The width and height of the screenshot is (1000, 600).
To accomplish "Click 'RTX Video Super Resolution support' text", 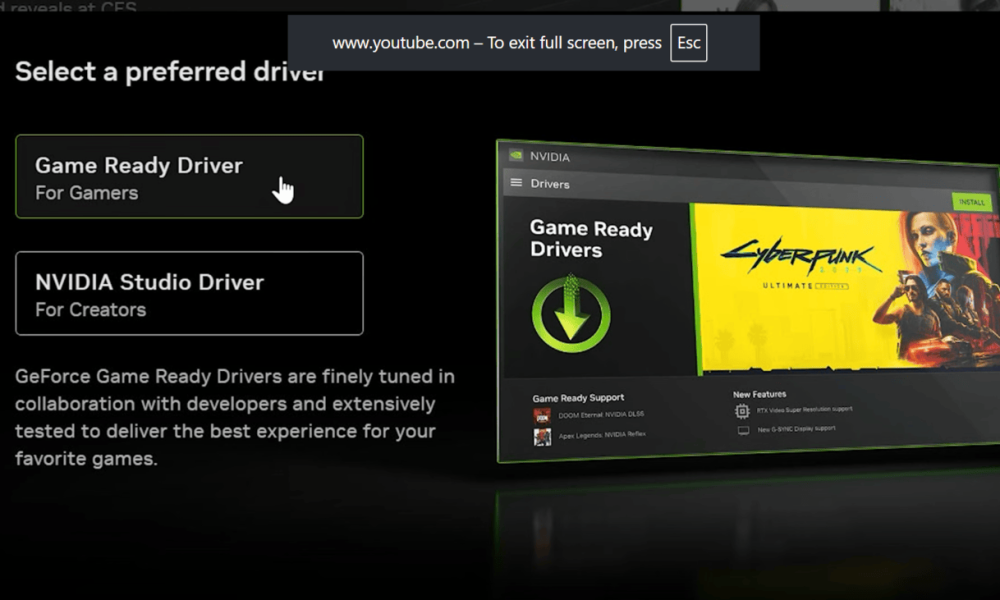I will pos(804,409).
